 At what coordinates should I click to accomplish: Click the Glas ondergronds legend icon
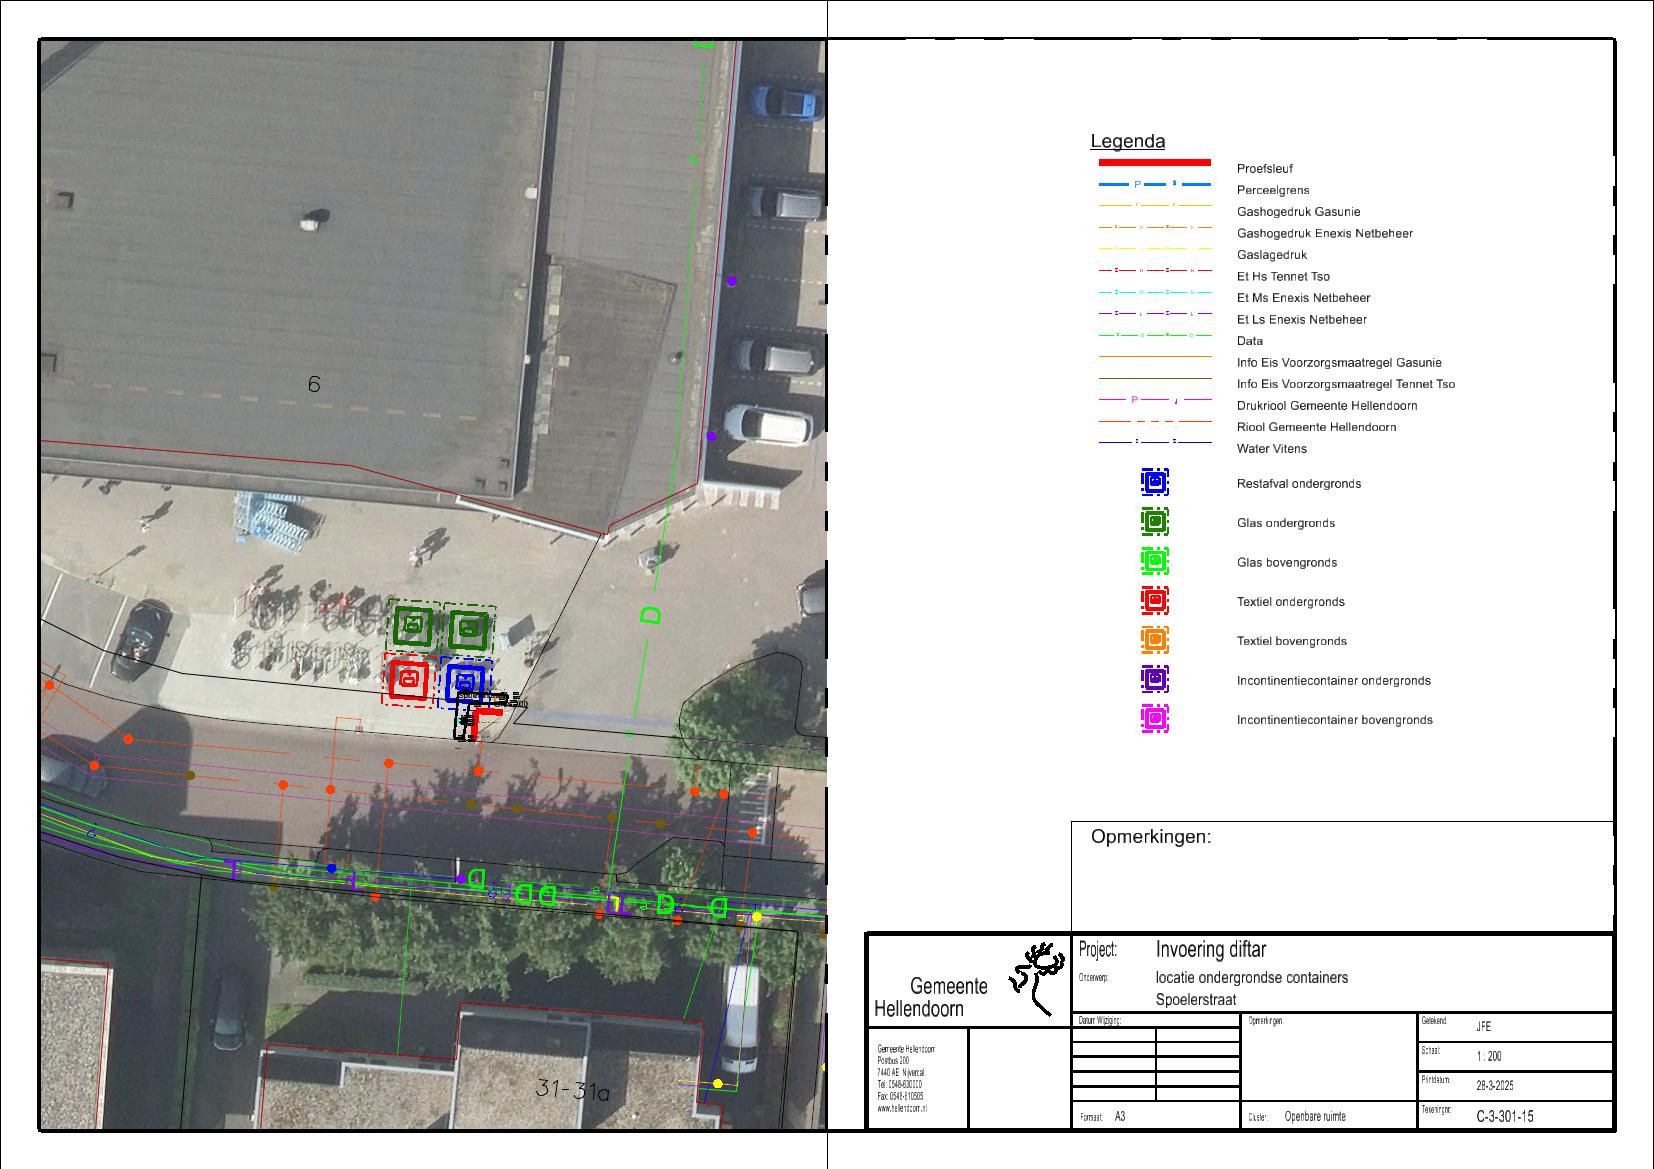[1154, 522]
